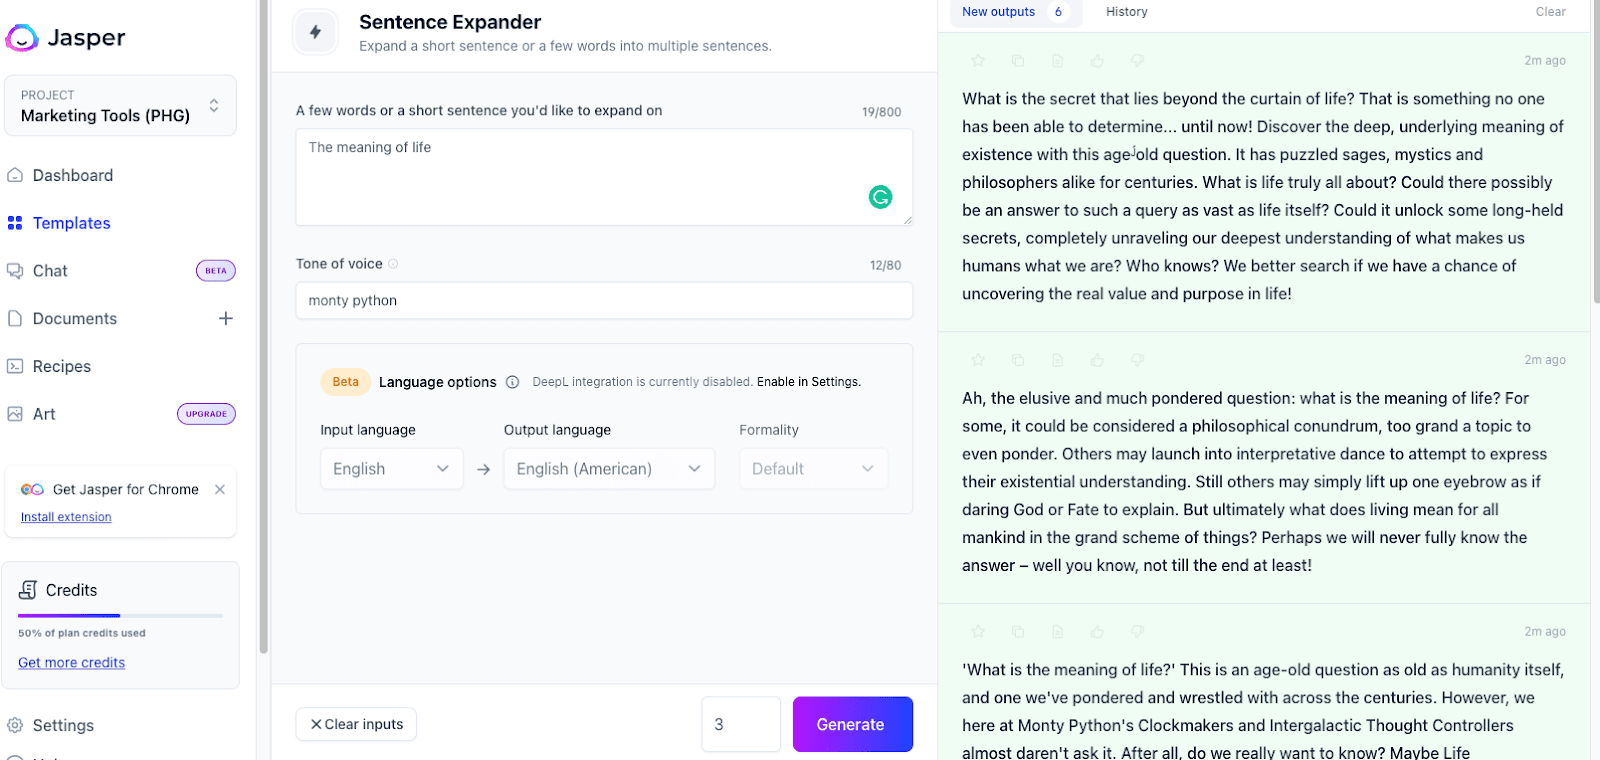Click the outputs panel scrollbar
Image resolution: width=1600 pixels, height=760 pixels.
[x=1595, y=150]
